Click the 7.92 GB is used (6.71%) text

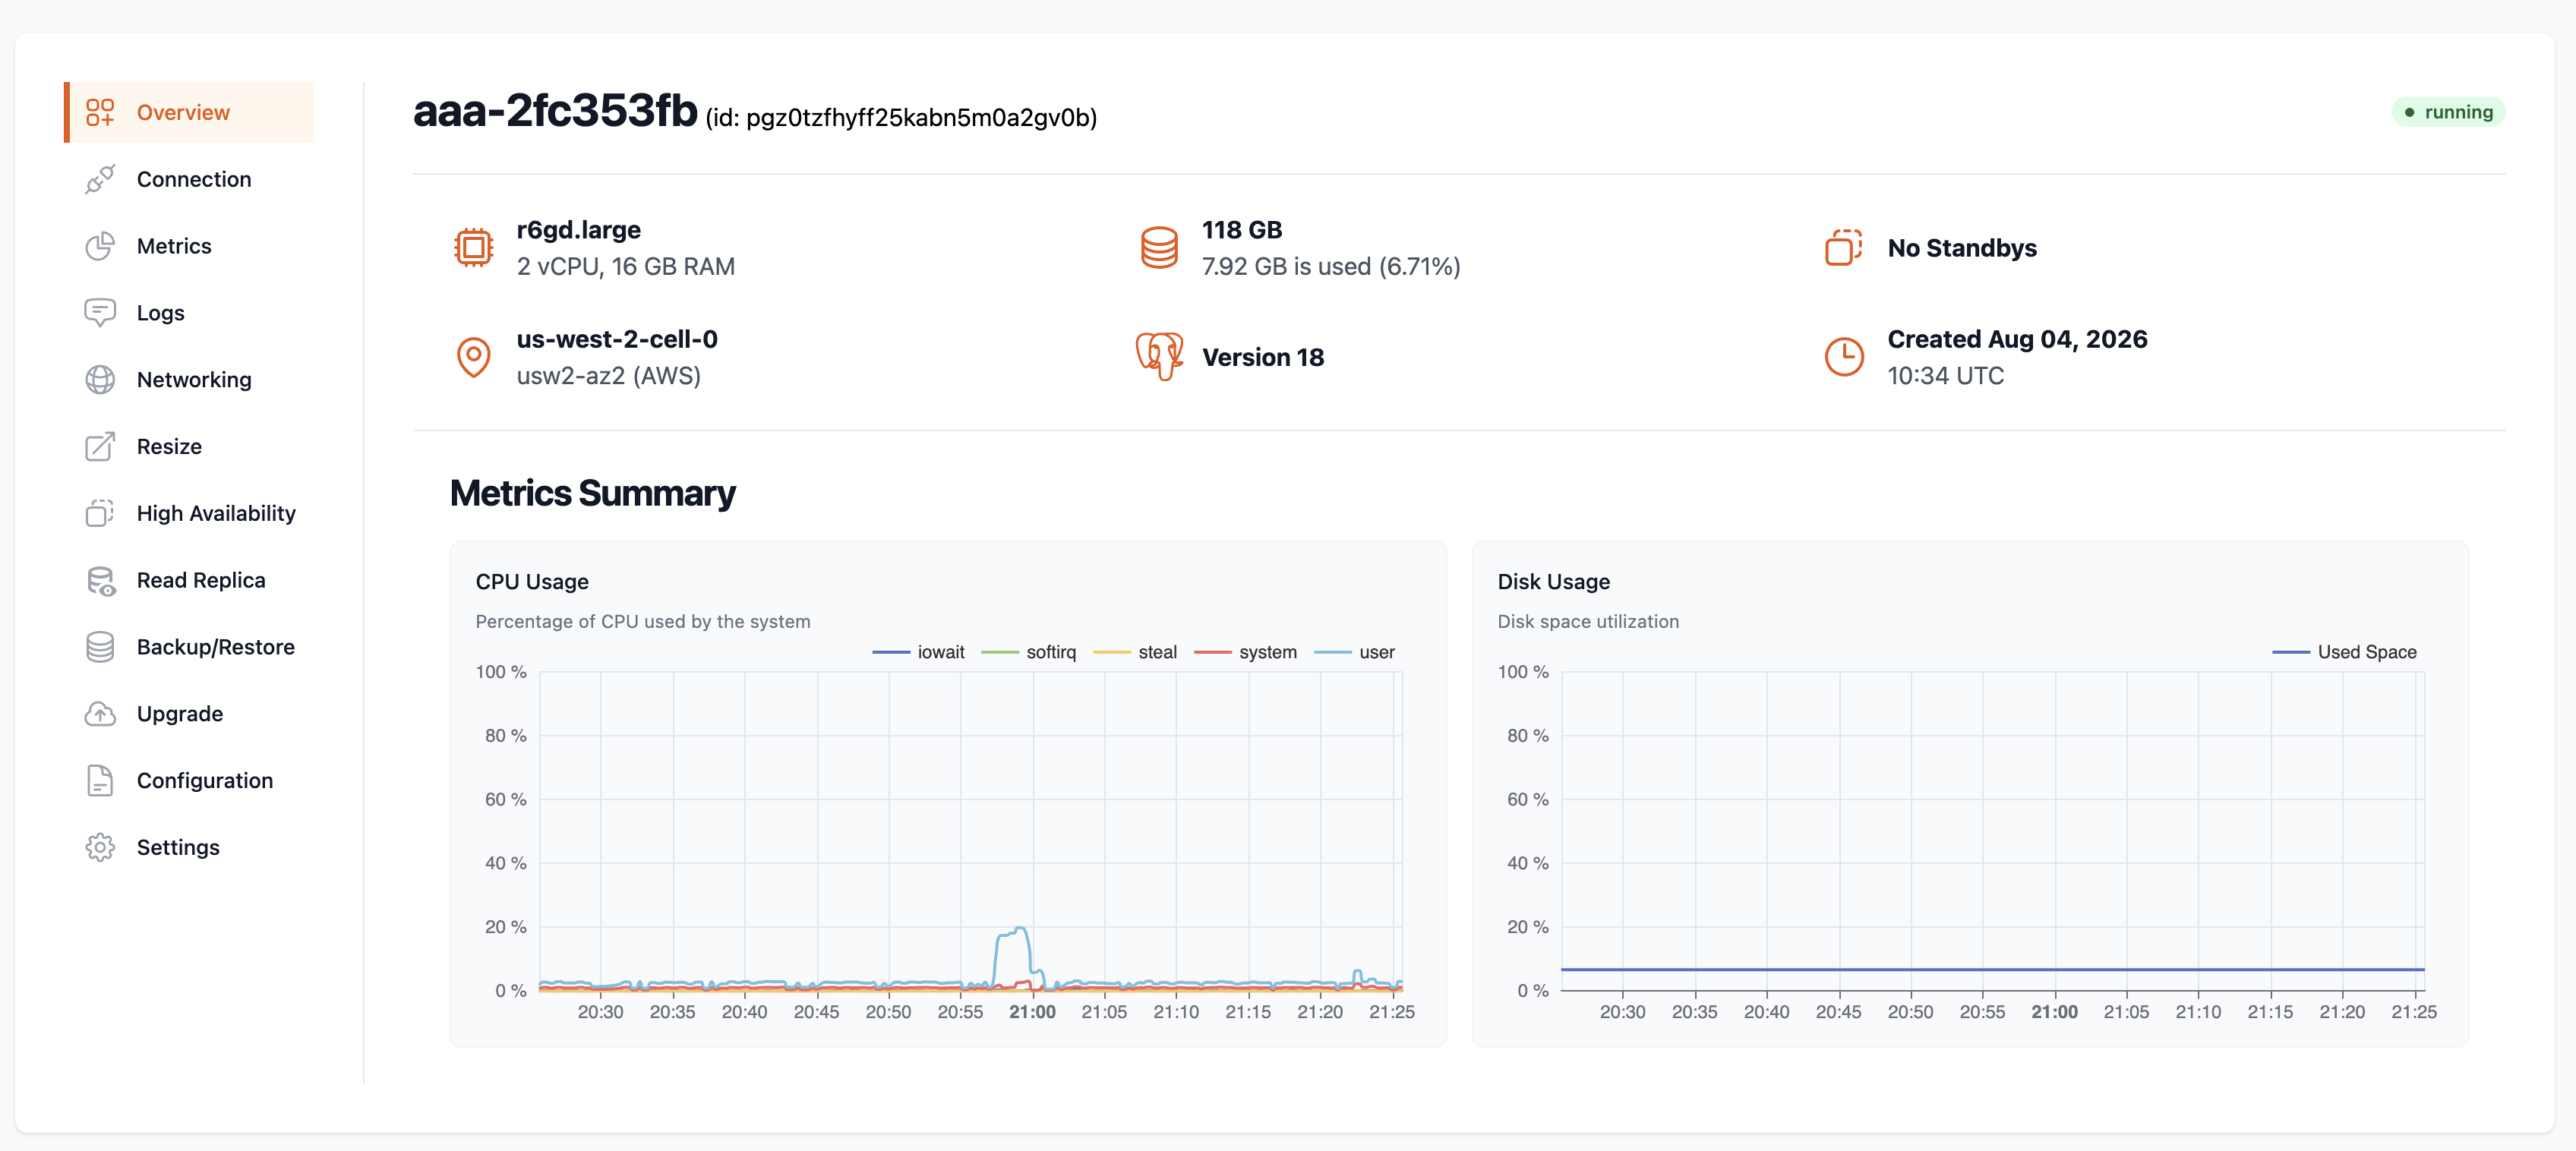coord(1331,266)
